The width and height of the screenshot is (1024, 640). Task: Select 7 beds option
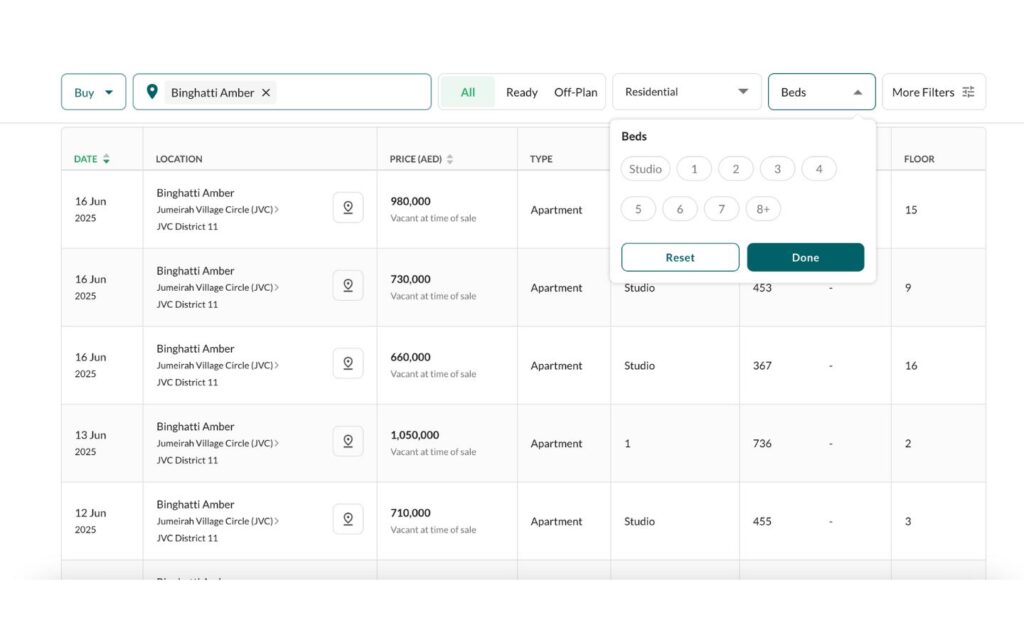click(722, 209)
